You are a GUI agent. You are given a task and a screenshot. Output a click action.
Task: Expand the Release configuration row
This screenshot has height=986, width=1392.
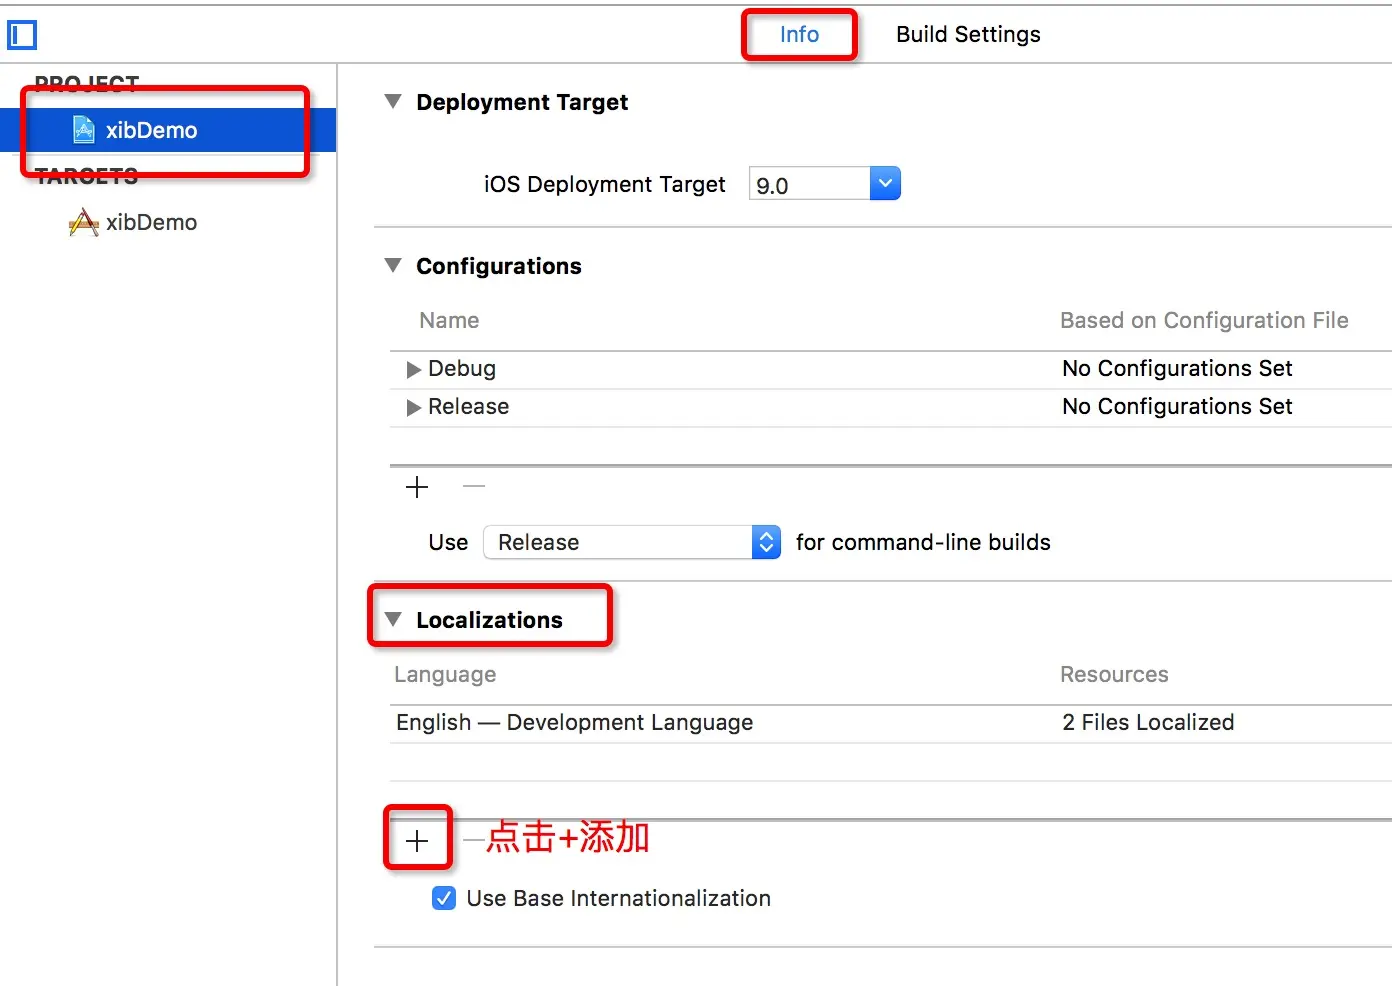click(413, 408)
